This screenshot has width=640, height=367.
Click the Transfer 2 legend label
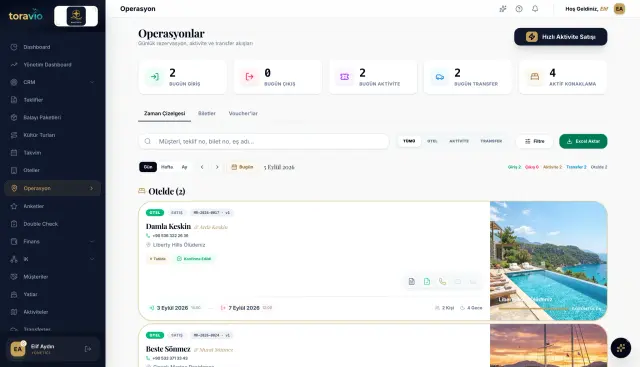point(576,167)
